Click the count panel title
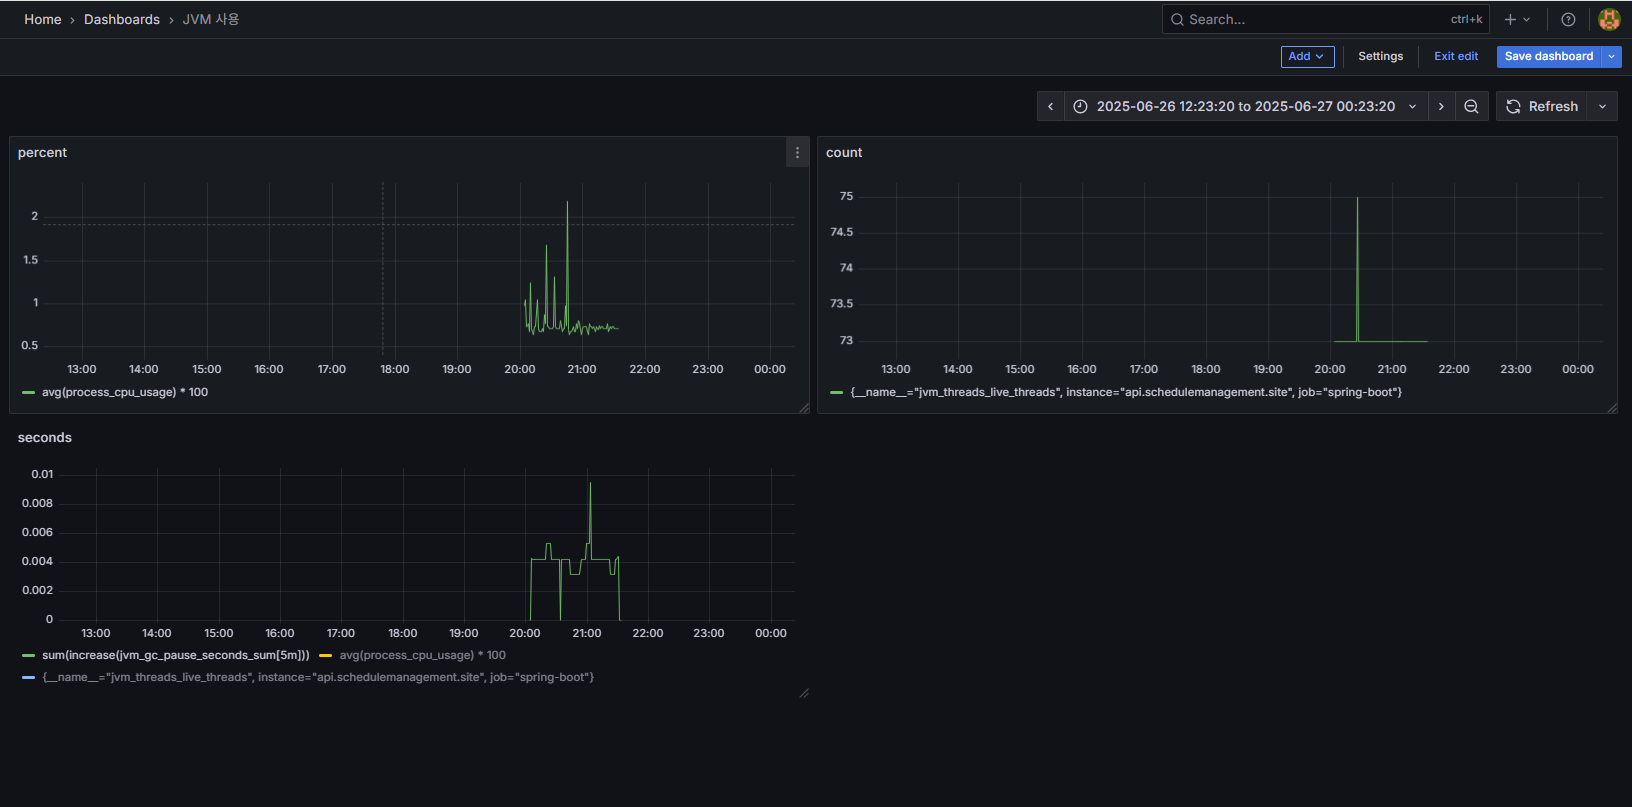The width and height of the screenshot is (1632, 807). click(x=844, y=152)
